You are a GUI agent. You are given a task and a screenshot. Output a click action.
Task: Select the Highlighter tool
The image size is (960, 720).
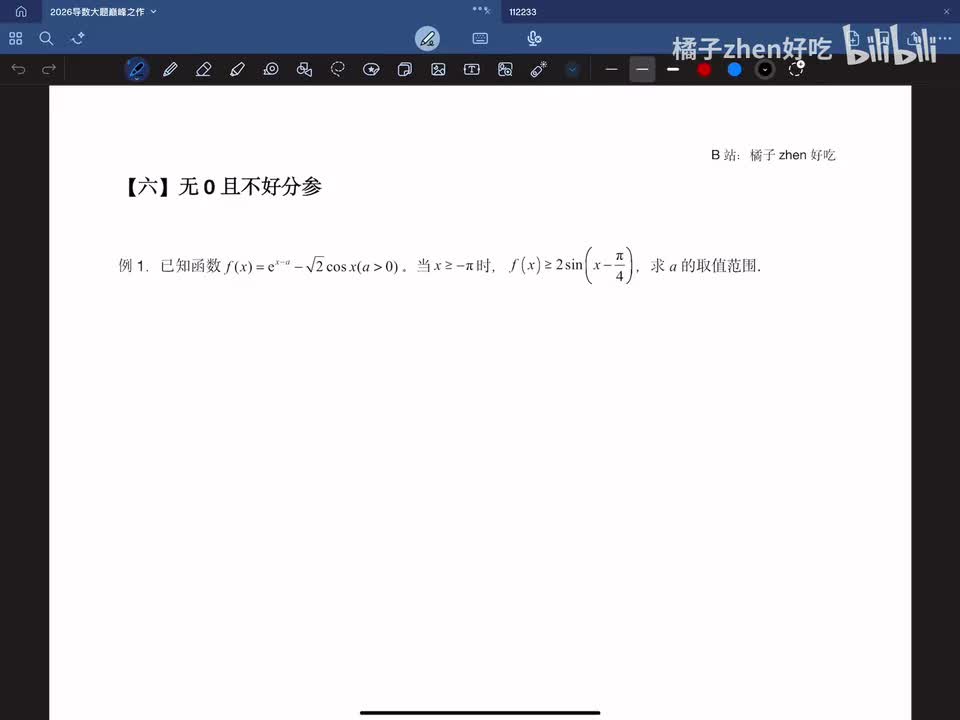[x=237, y=69]
